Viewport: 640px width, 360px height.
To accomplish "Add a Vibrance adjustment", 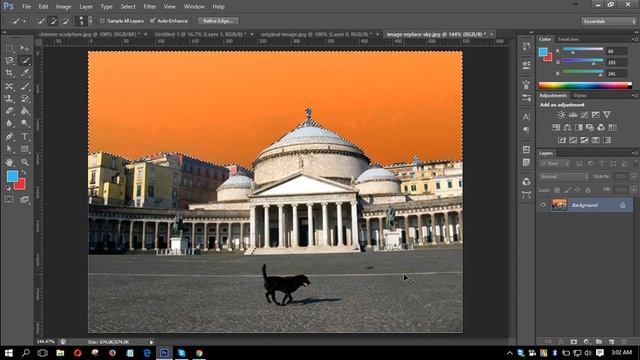I will (x=607, y=115).
